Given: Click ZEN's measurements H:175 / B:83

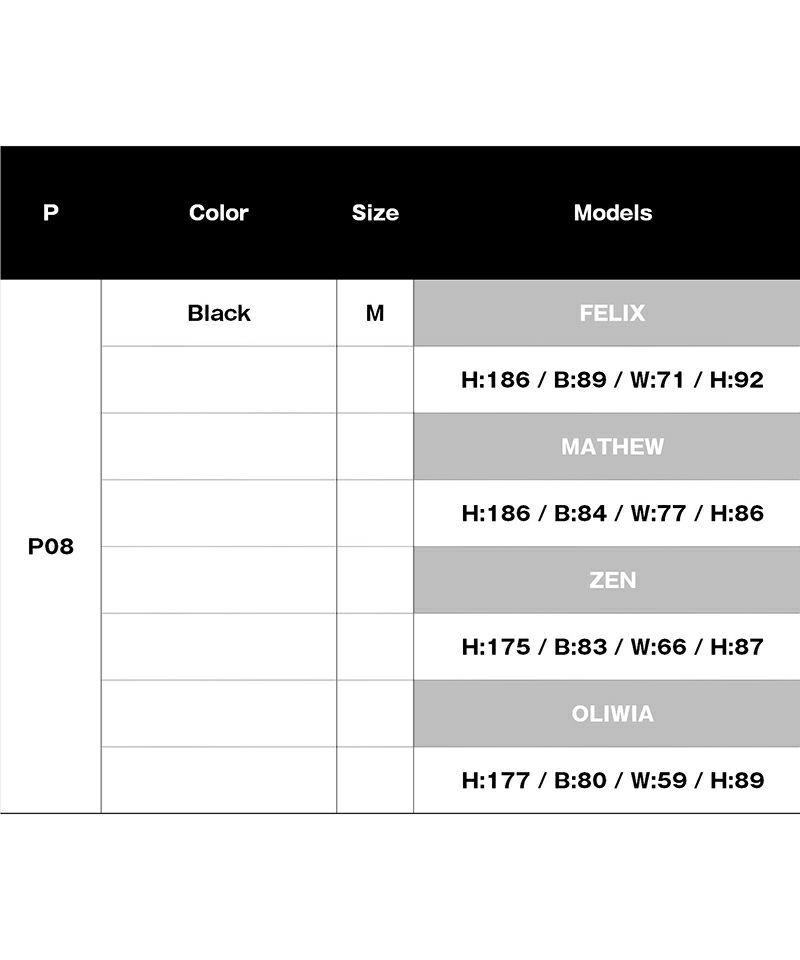Looking at the screenshot, I should pyautogui.click(x=612, y=647).
